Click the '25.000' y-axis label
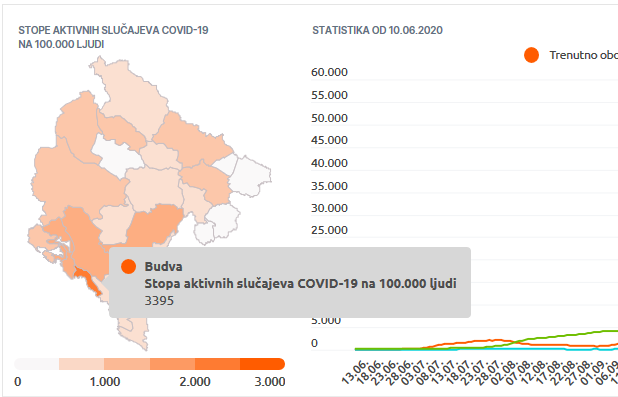The height and width of the screenshot is (397, 618). point(329,230)
